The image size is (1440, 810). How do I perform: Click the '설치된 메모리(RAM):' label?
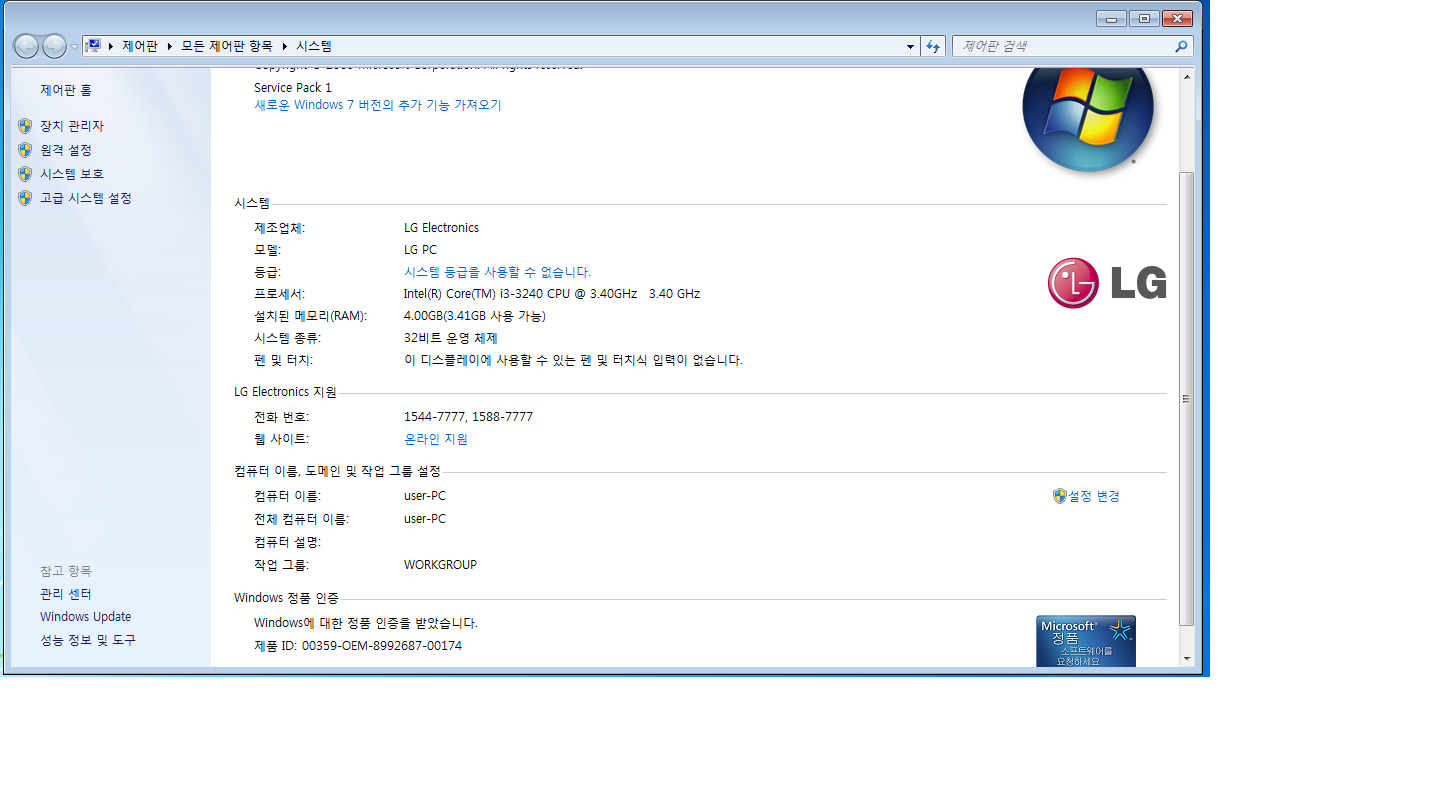[311, 316]
